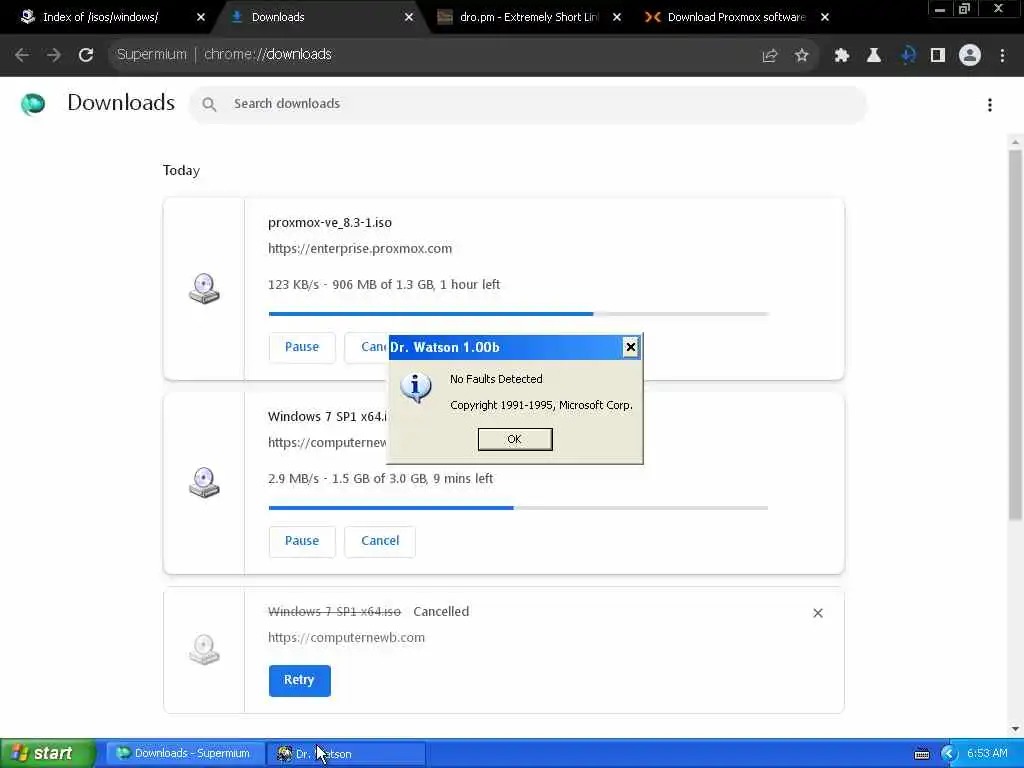
Task: Open the browser three-dot main menu
Action: 1002,56
